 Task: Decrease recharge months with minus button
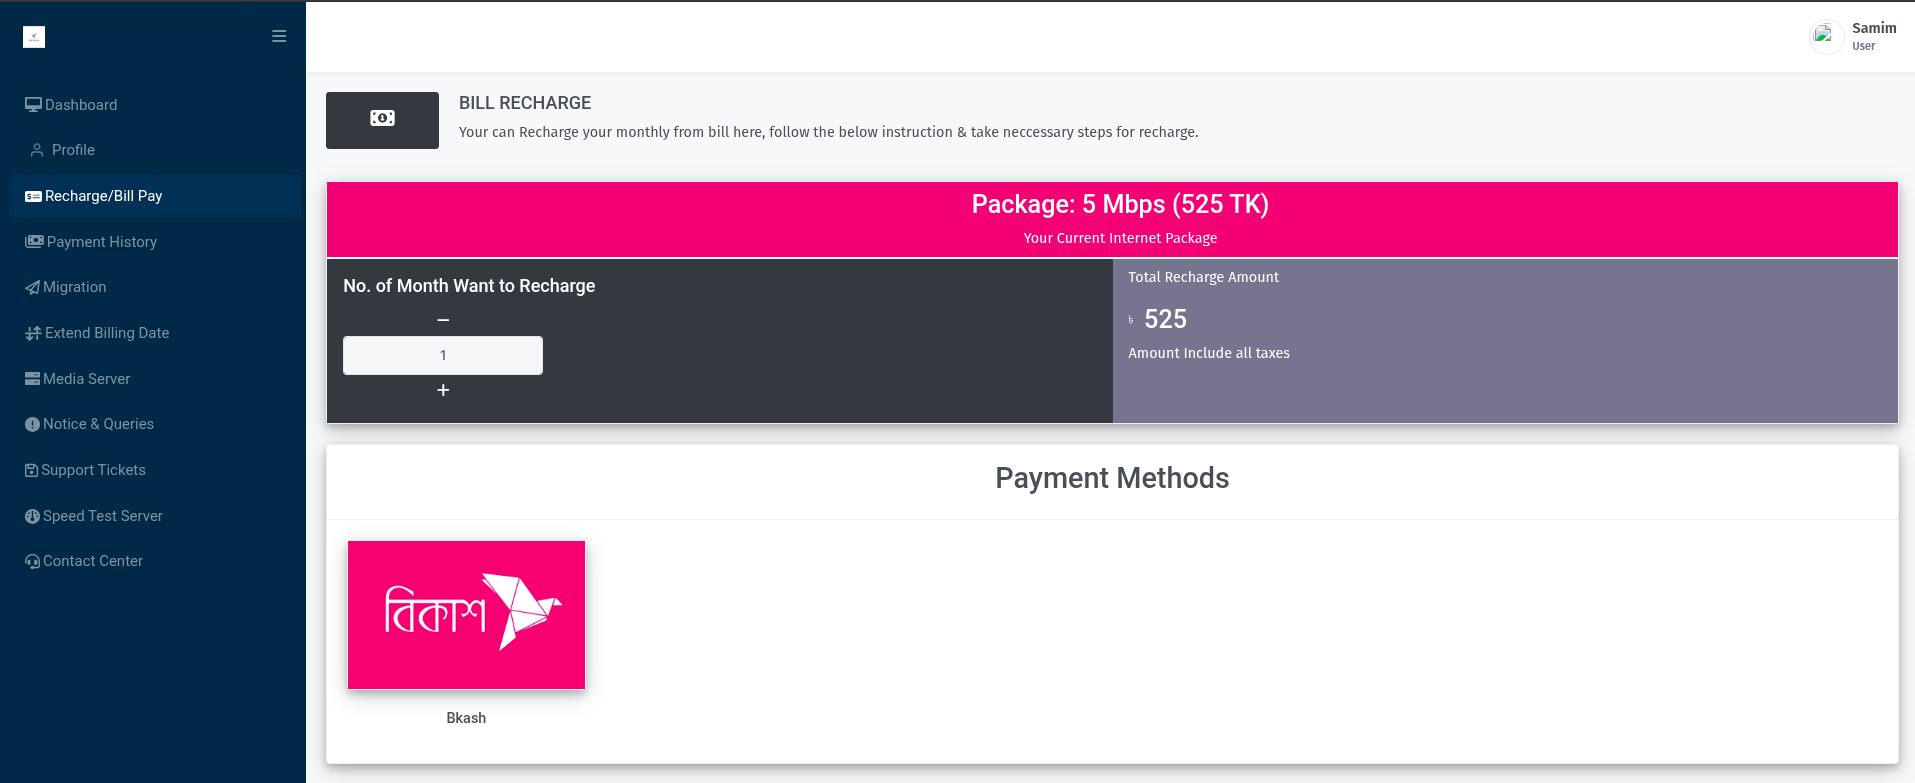pyautogui.click(x=443, y=320)
